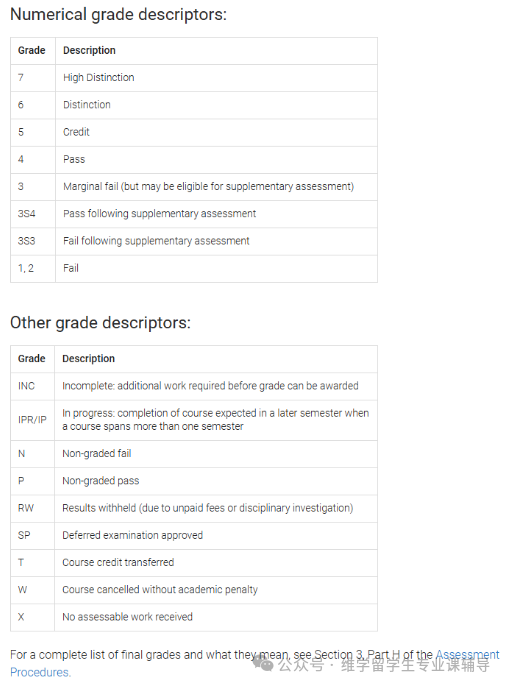Click No assessable work received row
506x685 pixels.
click(x=194, y=617)
